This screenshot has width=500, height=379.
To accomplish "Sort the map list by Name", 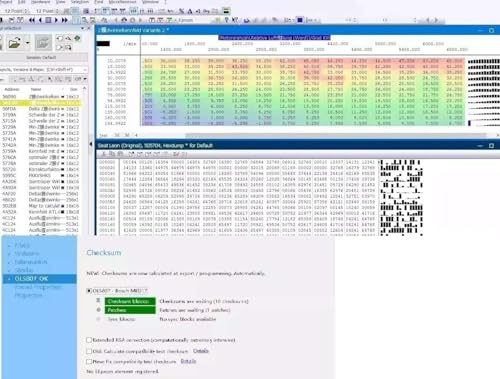I will (x=36, y=89).
